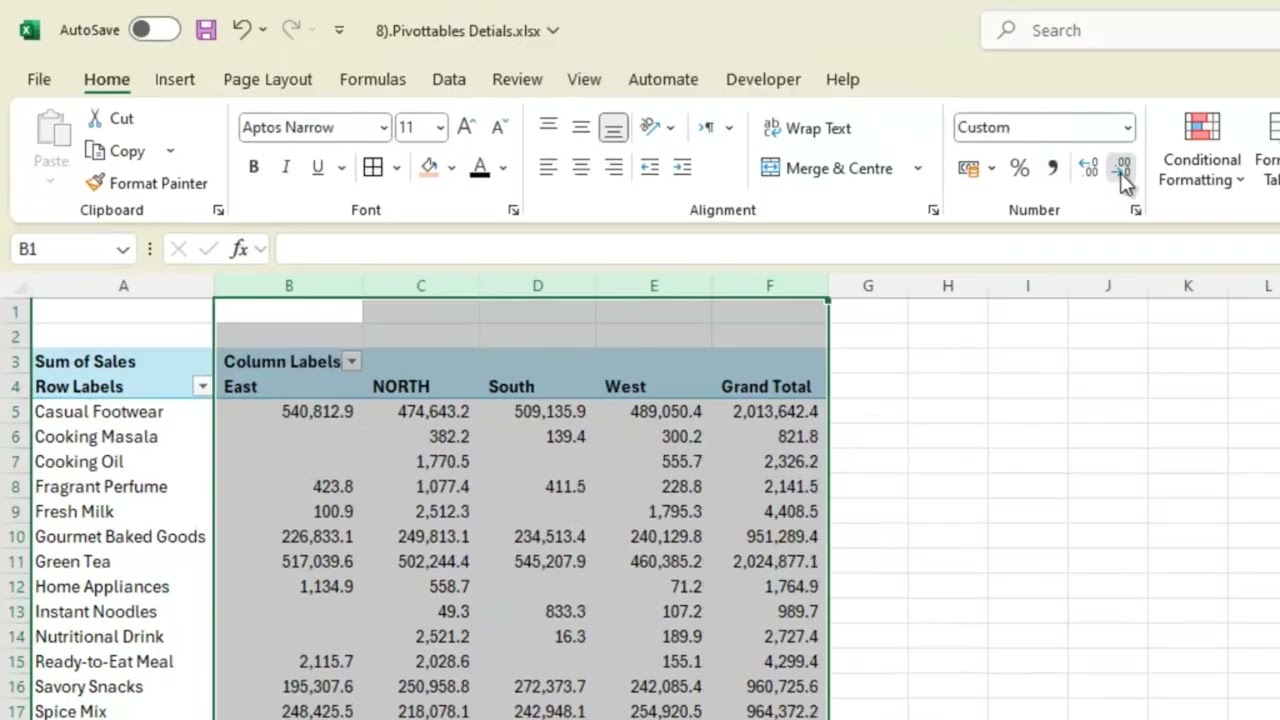Click the formula bar input area
The image size is (1280, 720).
776,249
